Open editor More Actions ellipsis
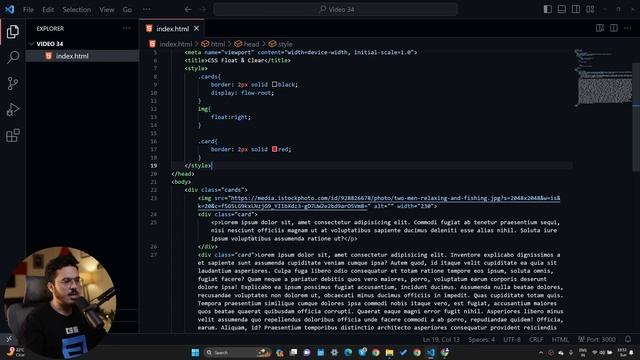Image resolution: width=640 pixels, height=360 pixels. pyautogui.click(x=627, y=28)
